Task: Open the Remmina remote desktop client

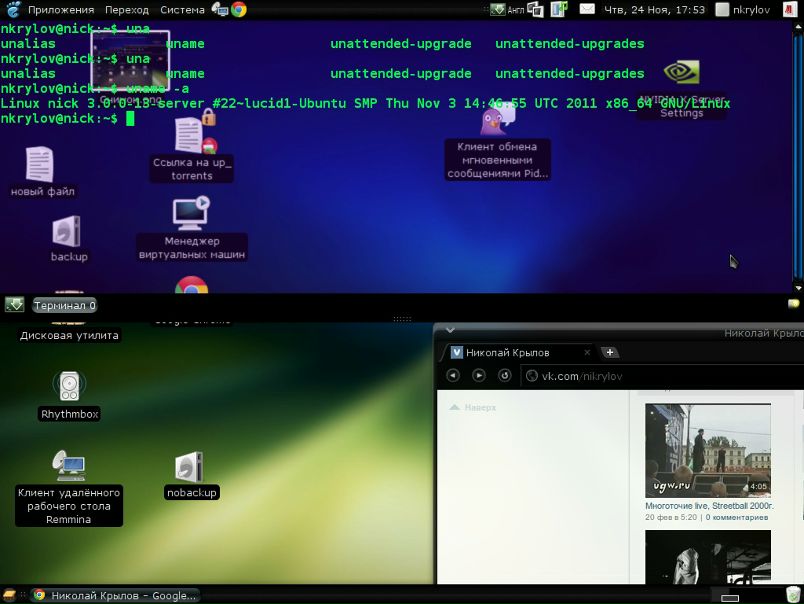Action: (x=69, y=467)
